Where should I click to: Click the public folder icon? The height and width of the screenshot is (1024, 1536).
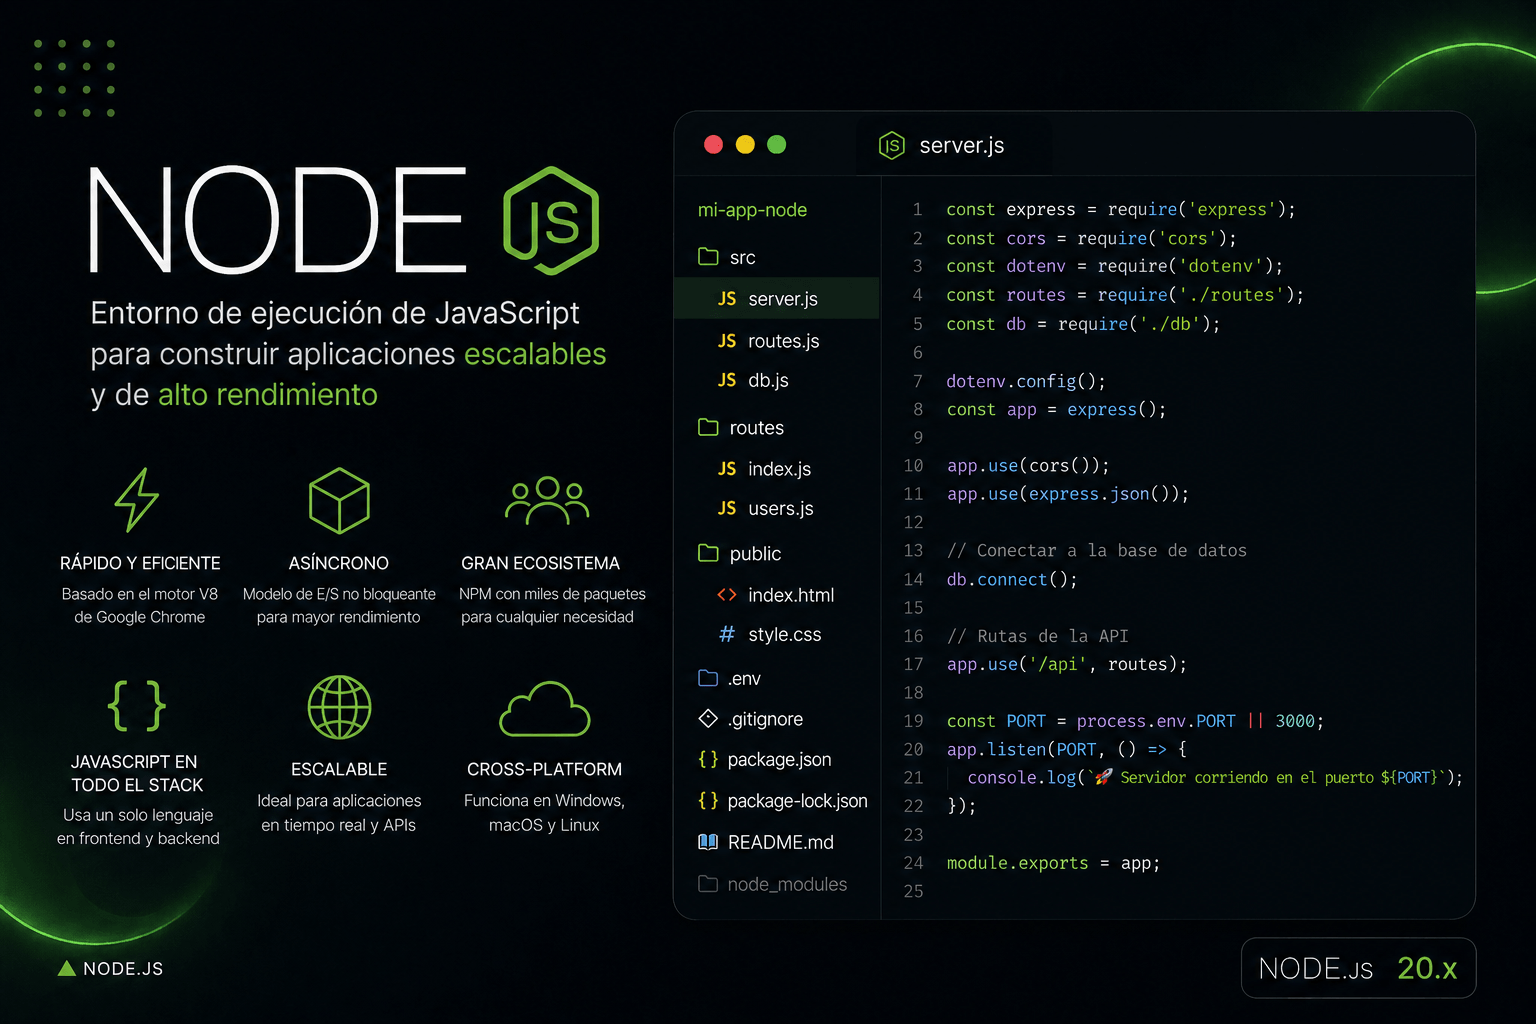[708, 553]
